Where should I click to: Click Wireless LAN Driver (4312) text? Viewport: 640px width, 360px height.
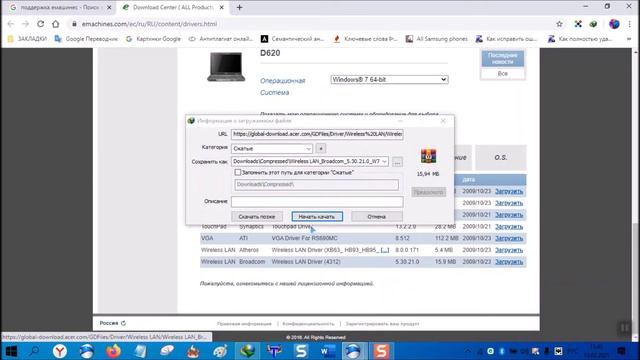click(x=306, y=262)
